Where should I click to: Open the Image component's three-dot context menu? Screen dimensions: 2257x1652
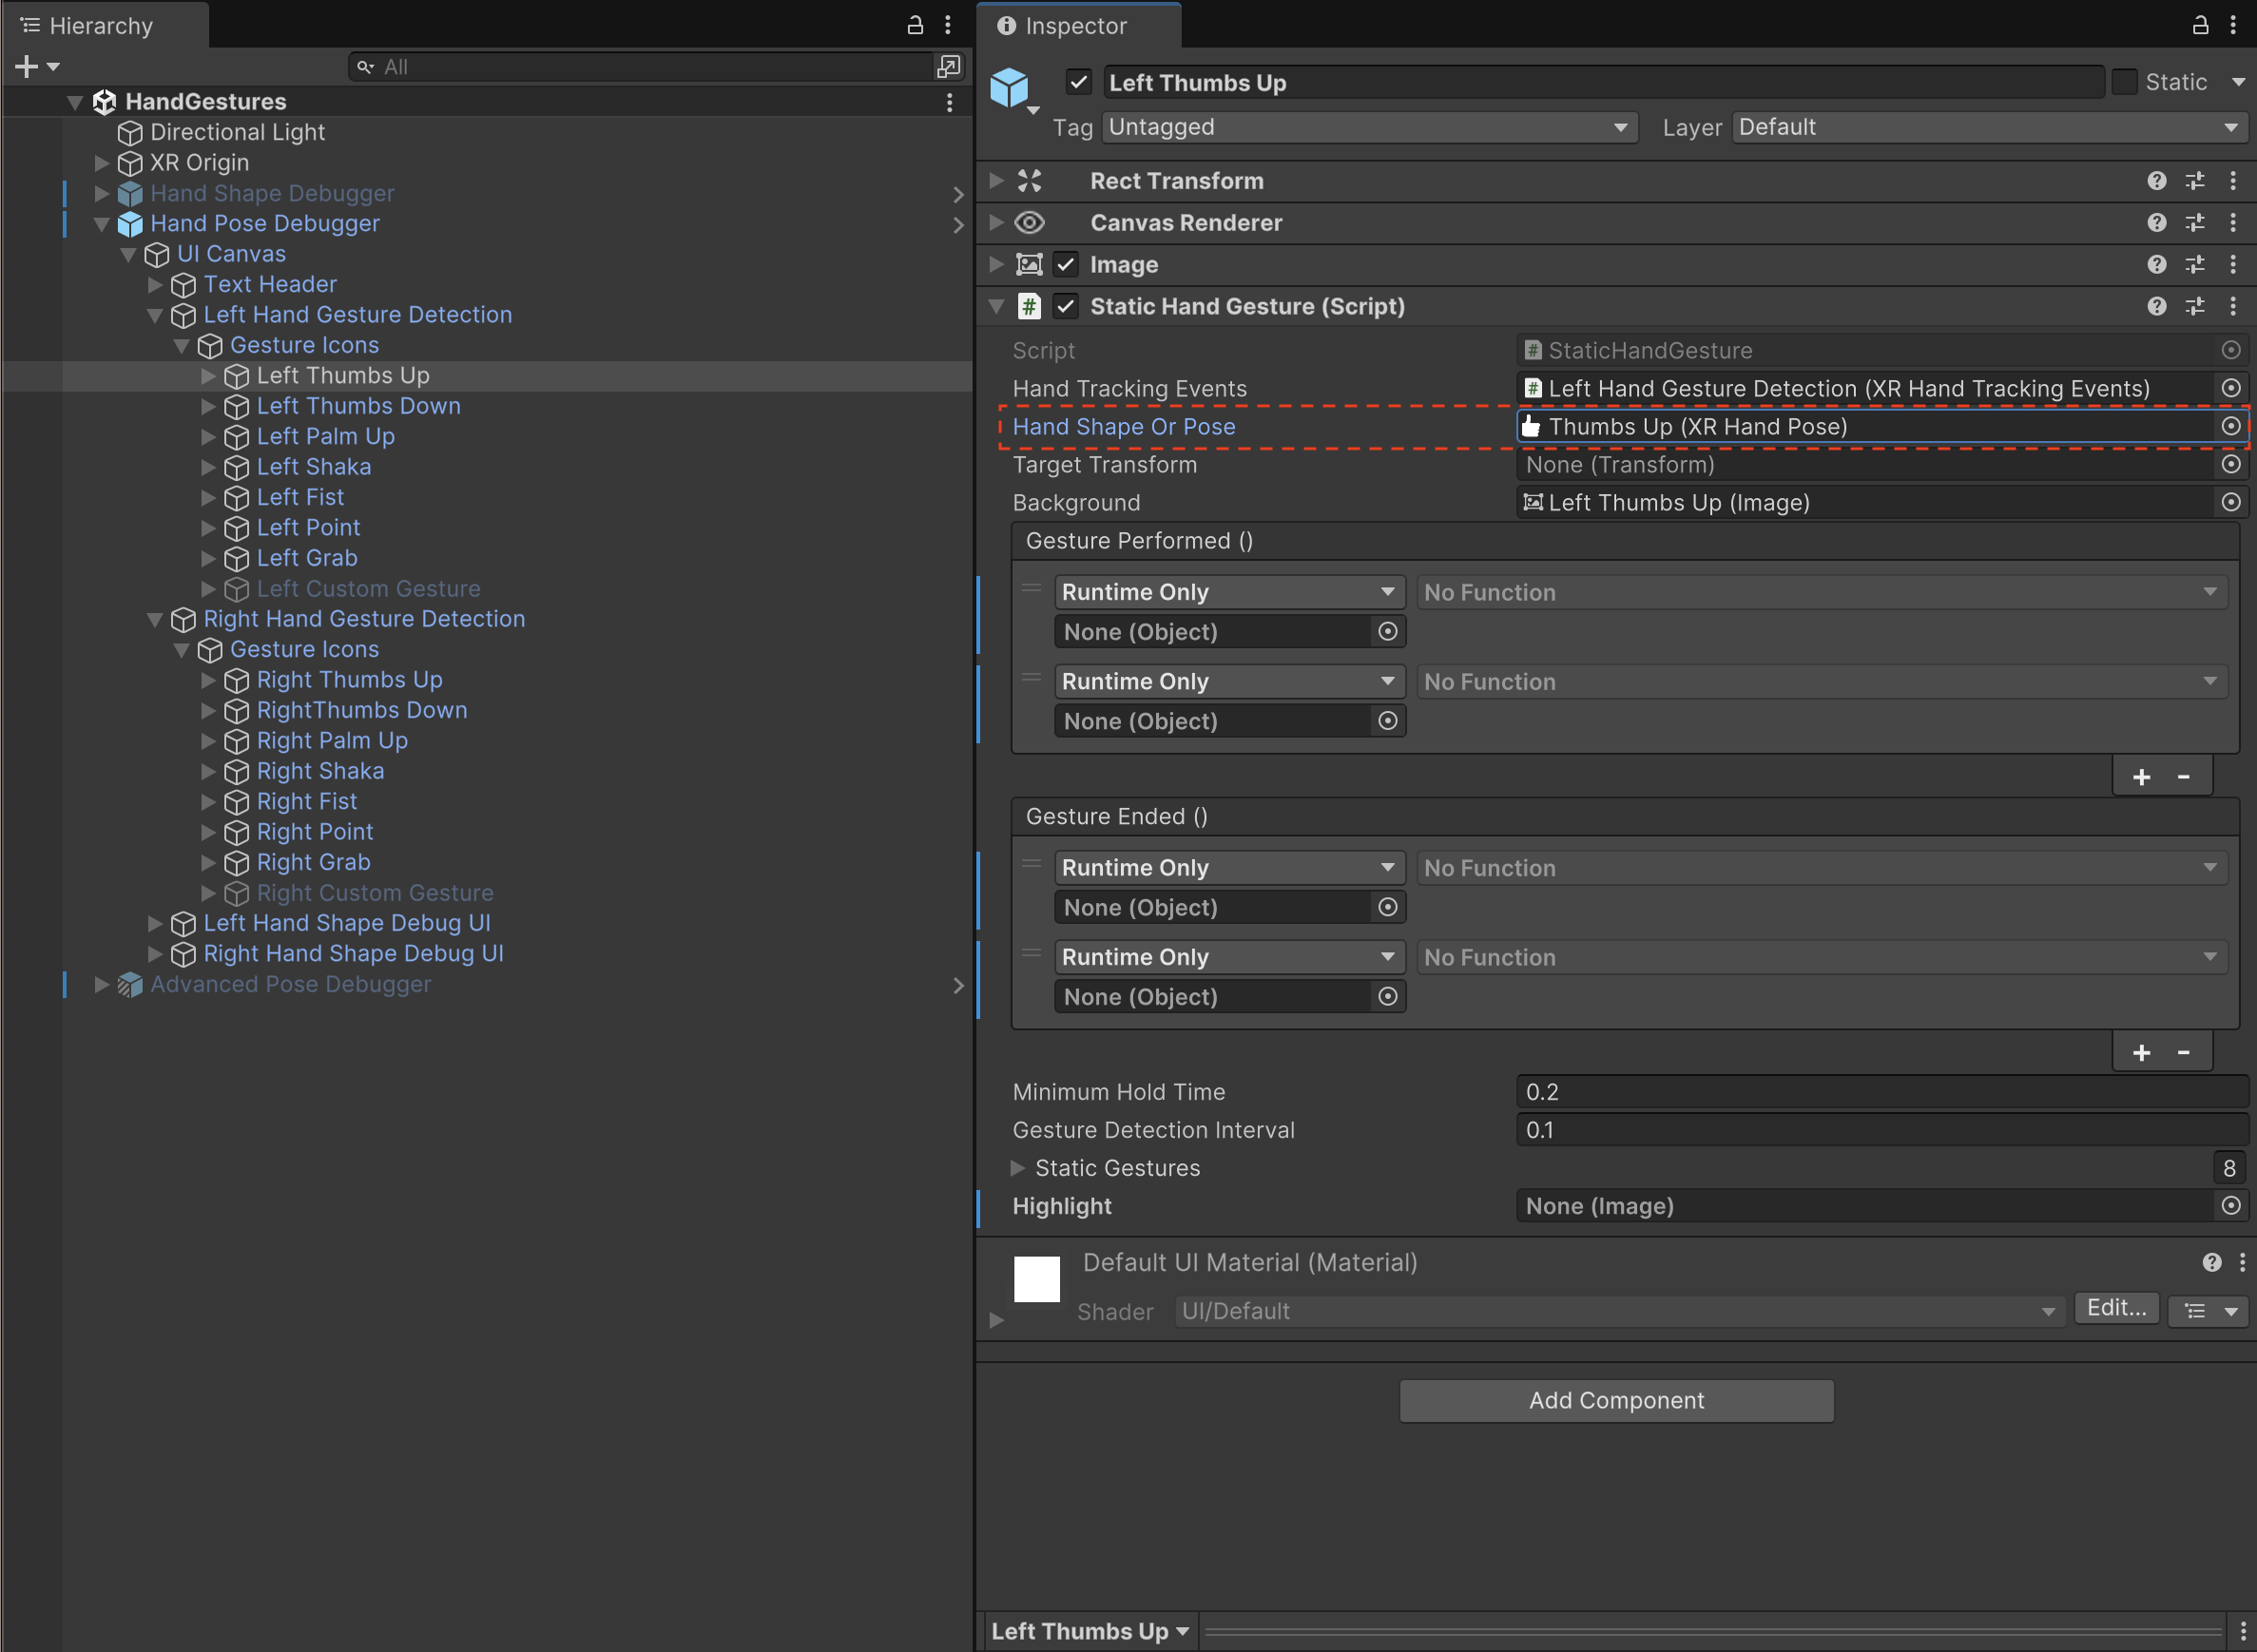[2233, 264]
